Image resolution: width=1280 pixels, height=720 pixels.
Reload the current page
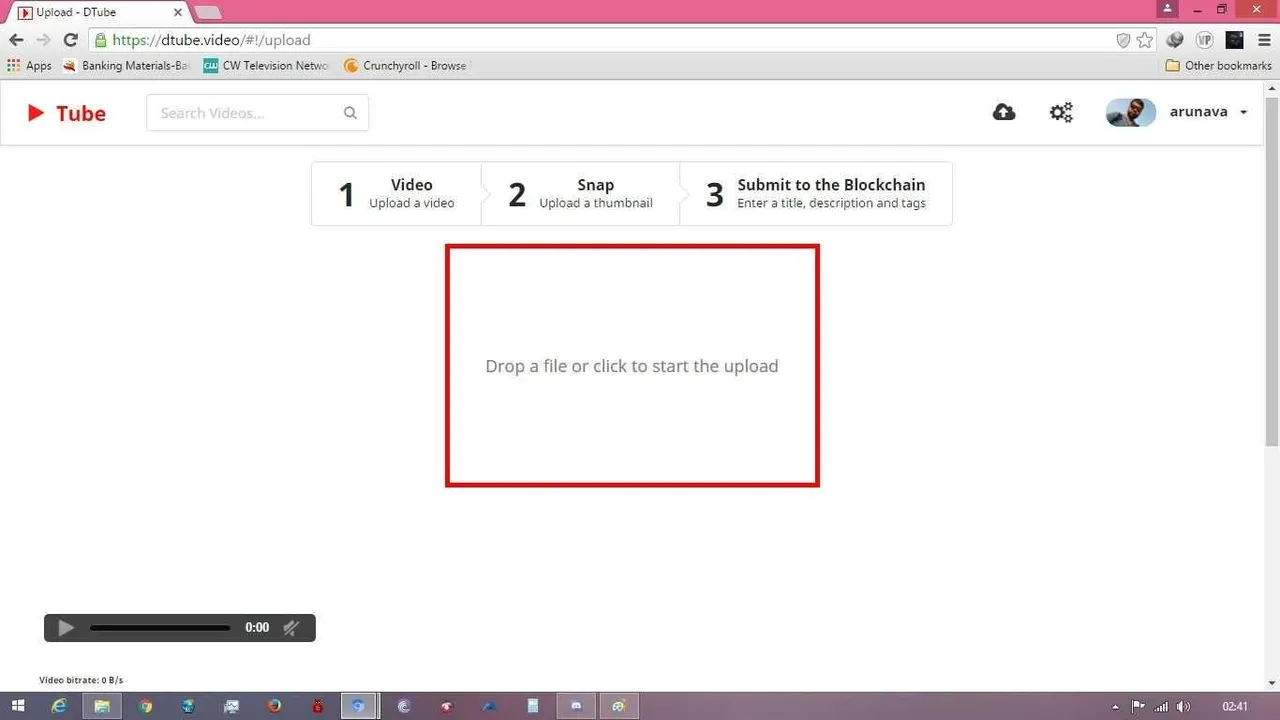pyautogui.click(x=70, y=40)
